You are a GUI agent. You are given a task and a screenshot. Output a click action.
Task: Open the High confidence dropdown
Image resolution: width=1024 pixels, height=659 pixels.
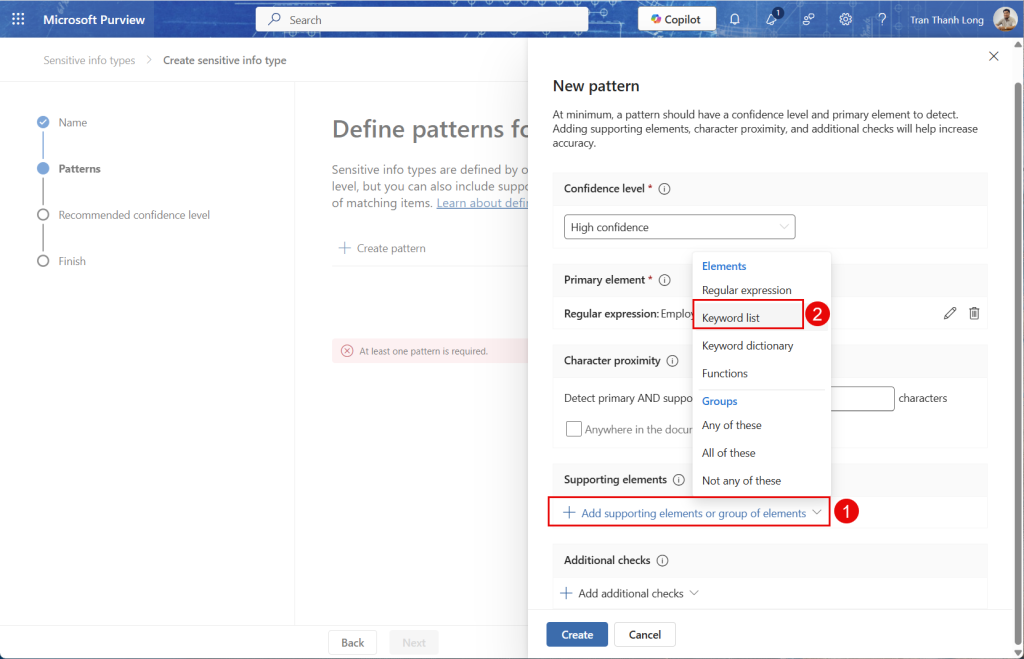[x=679, y=227]
